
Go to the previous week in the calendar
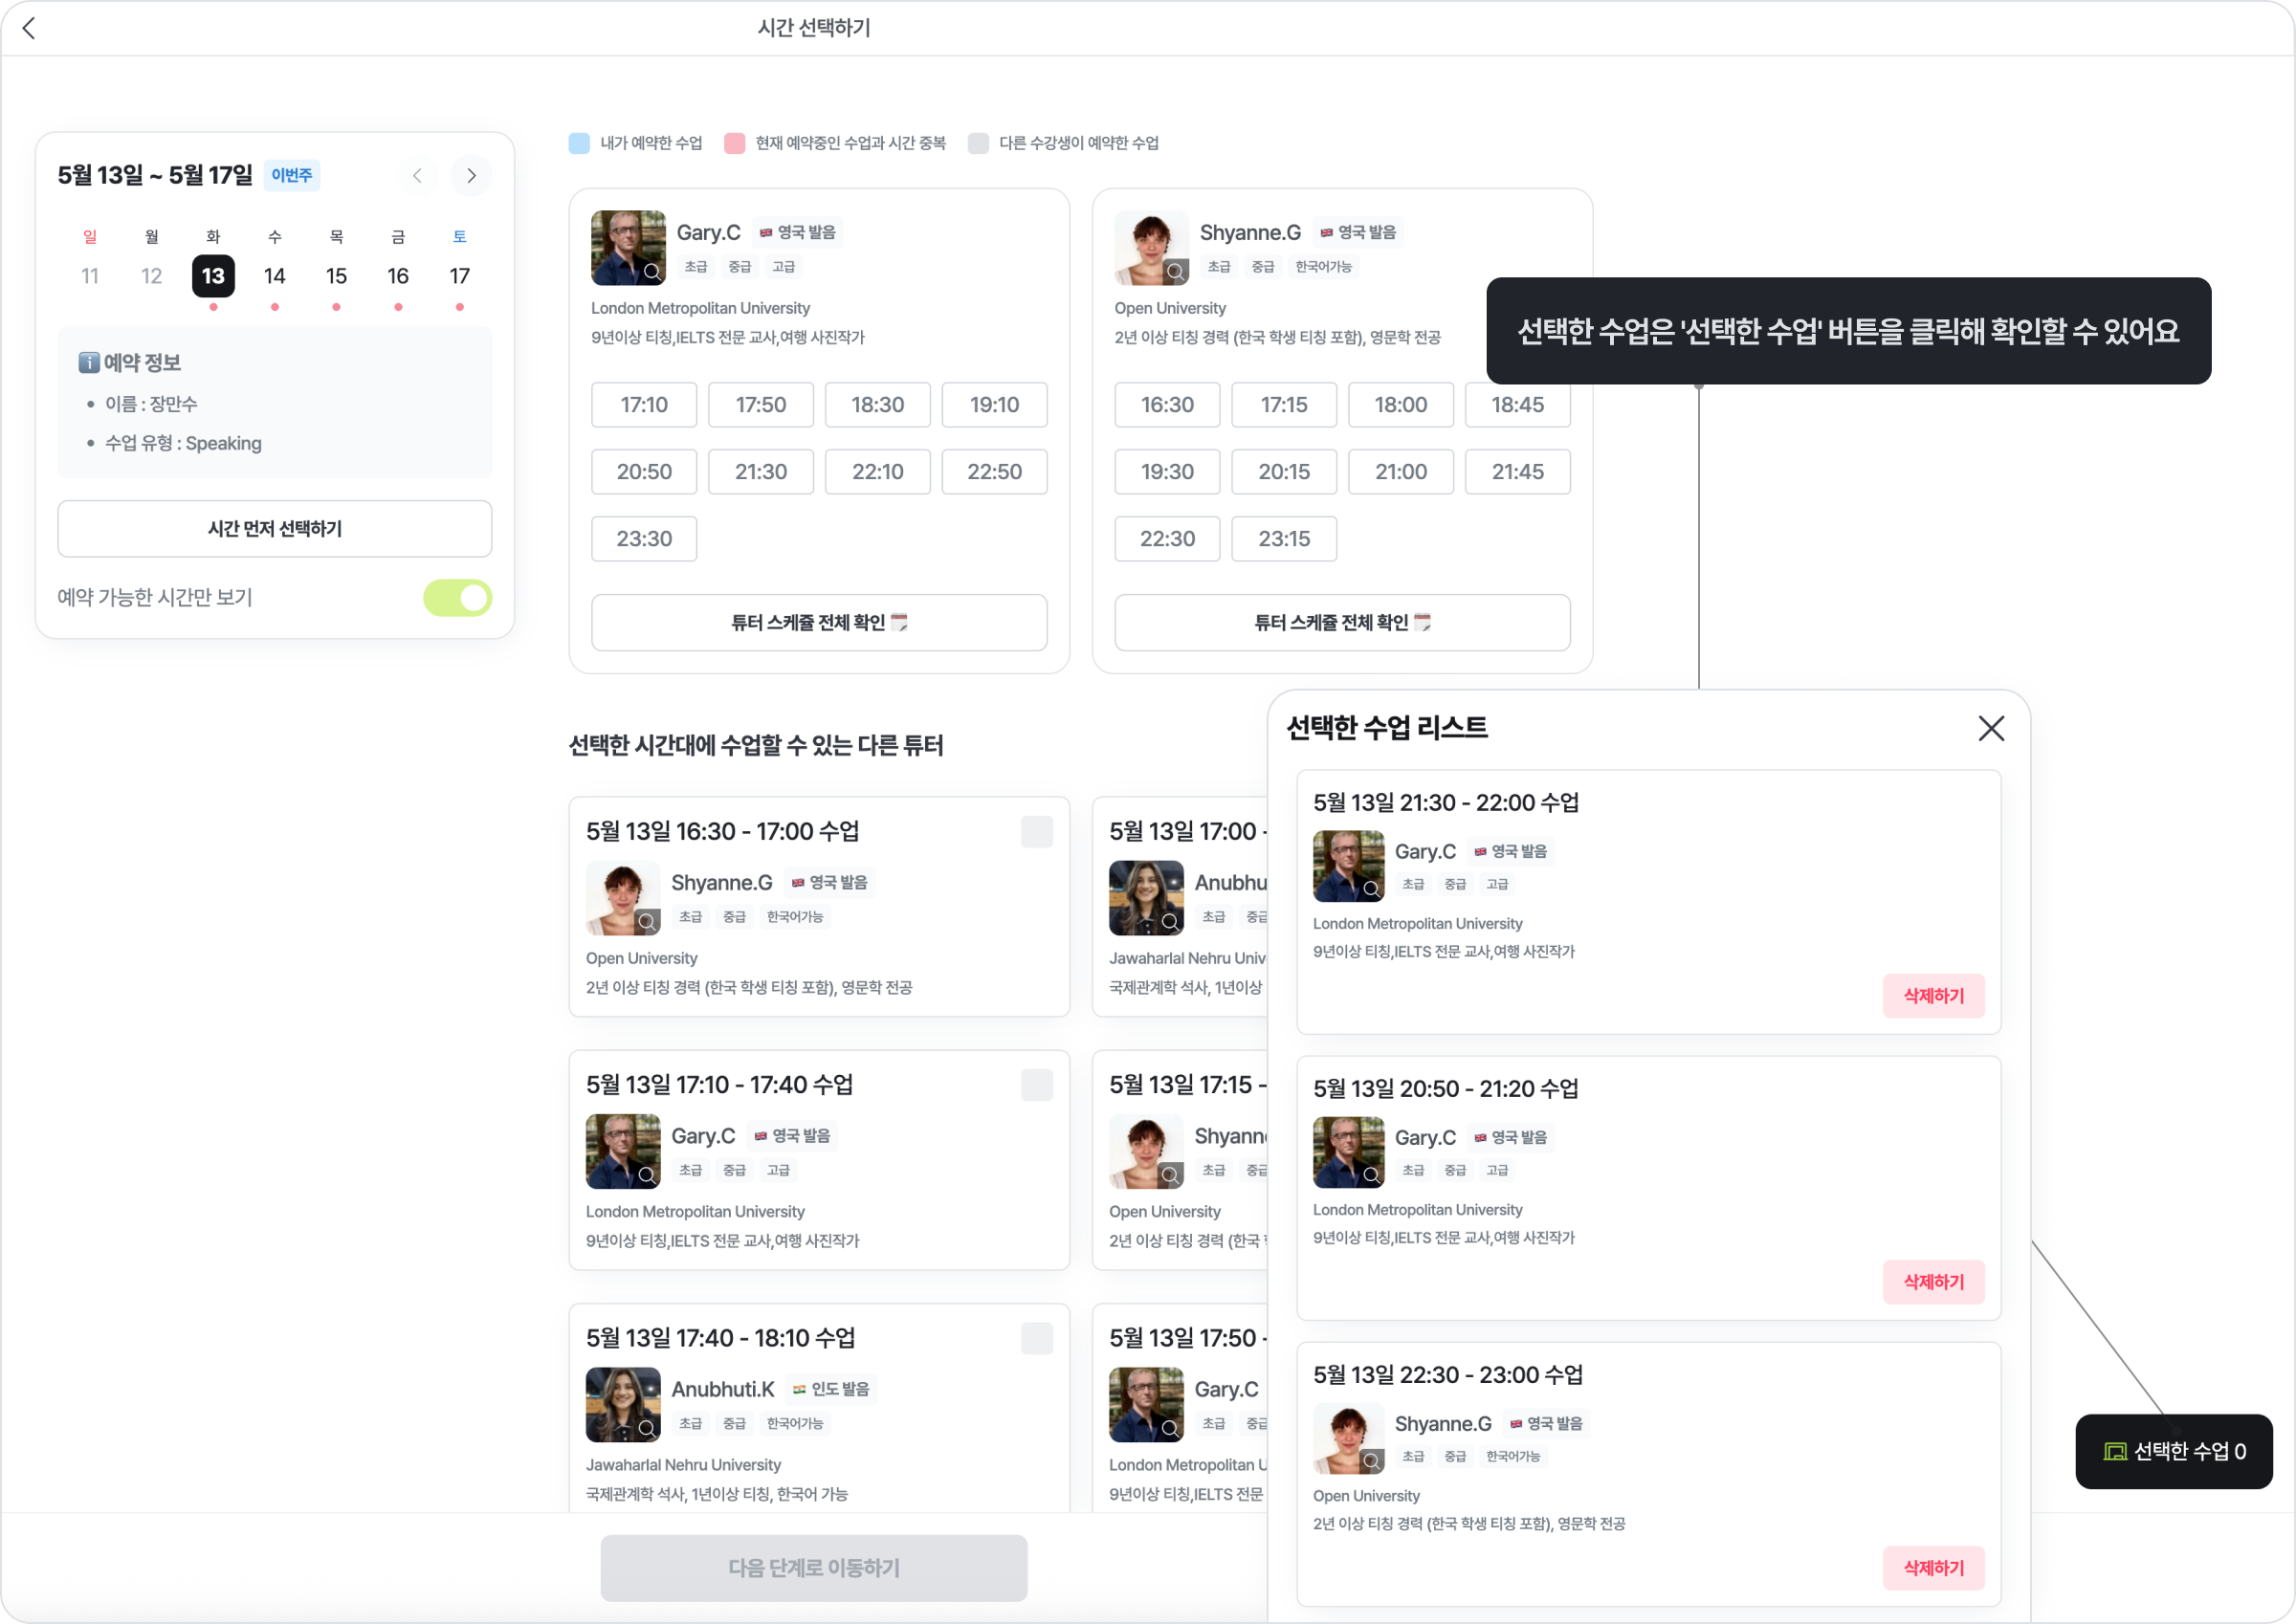coord(417,176)
